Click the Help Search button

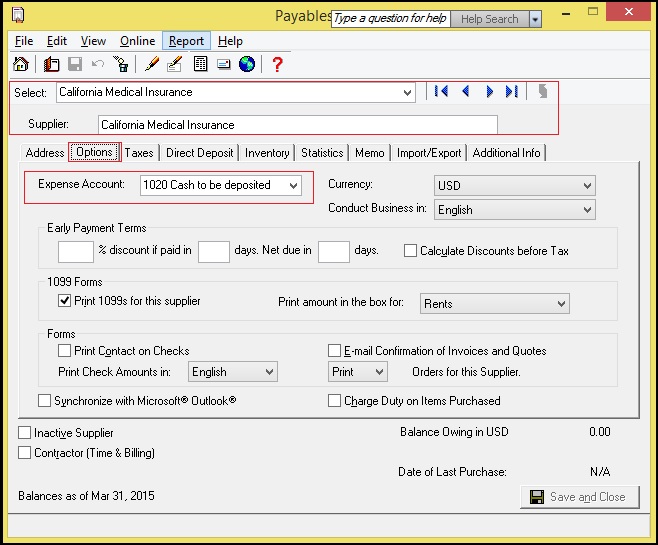click(489, 19)
